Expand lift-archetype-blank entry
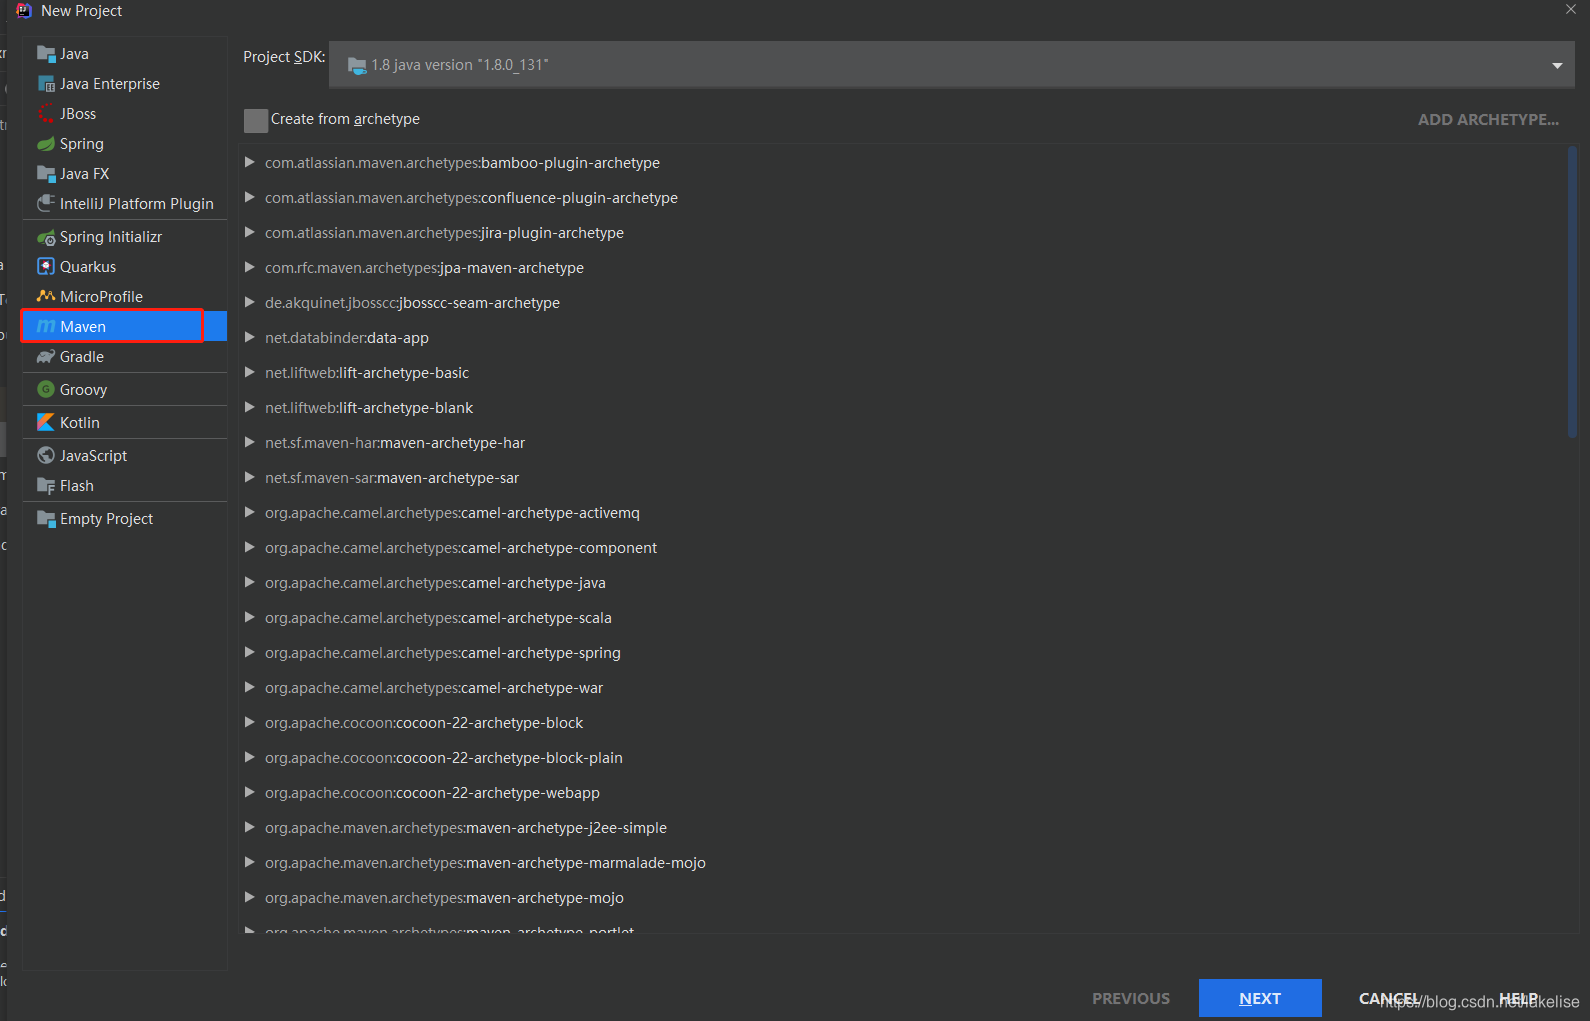Screen dimensions: 1590x1021 coord(250,408)
